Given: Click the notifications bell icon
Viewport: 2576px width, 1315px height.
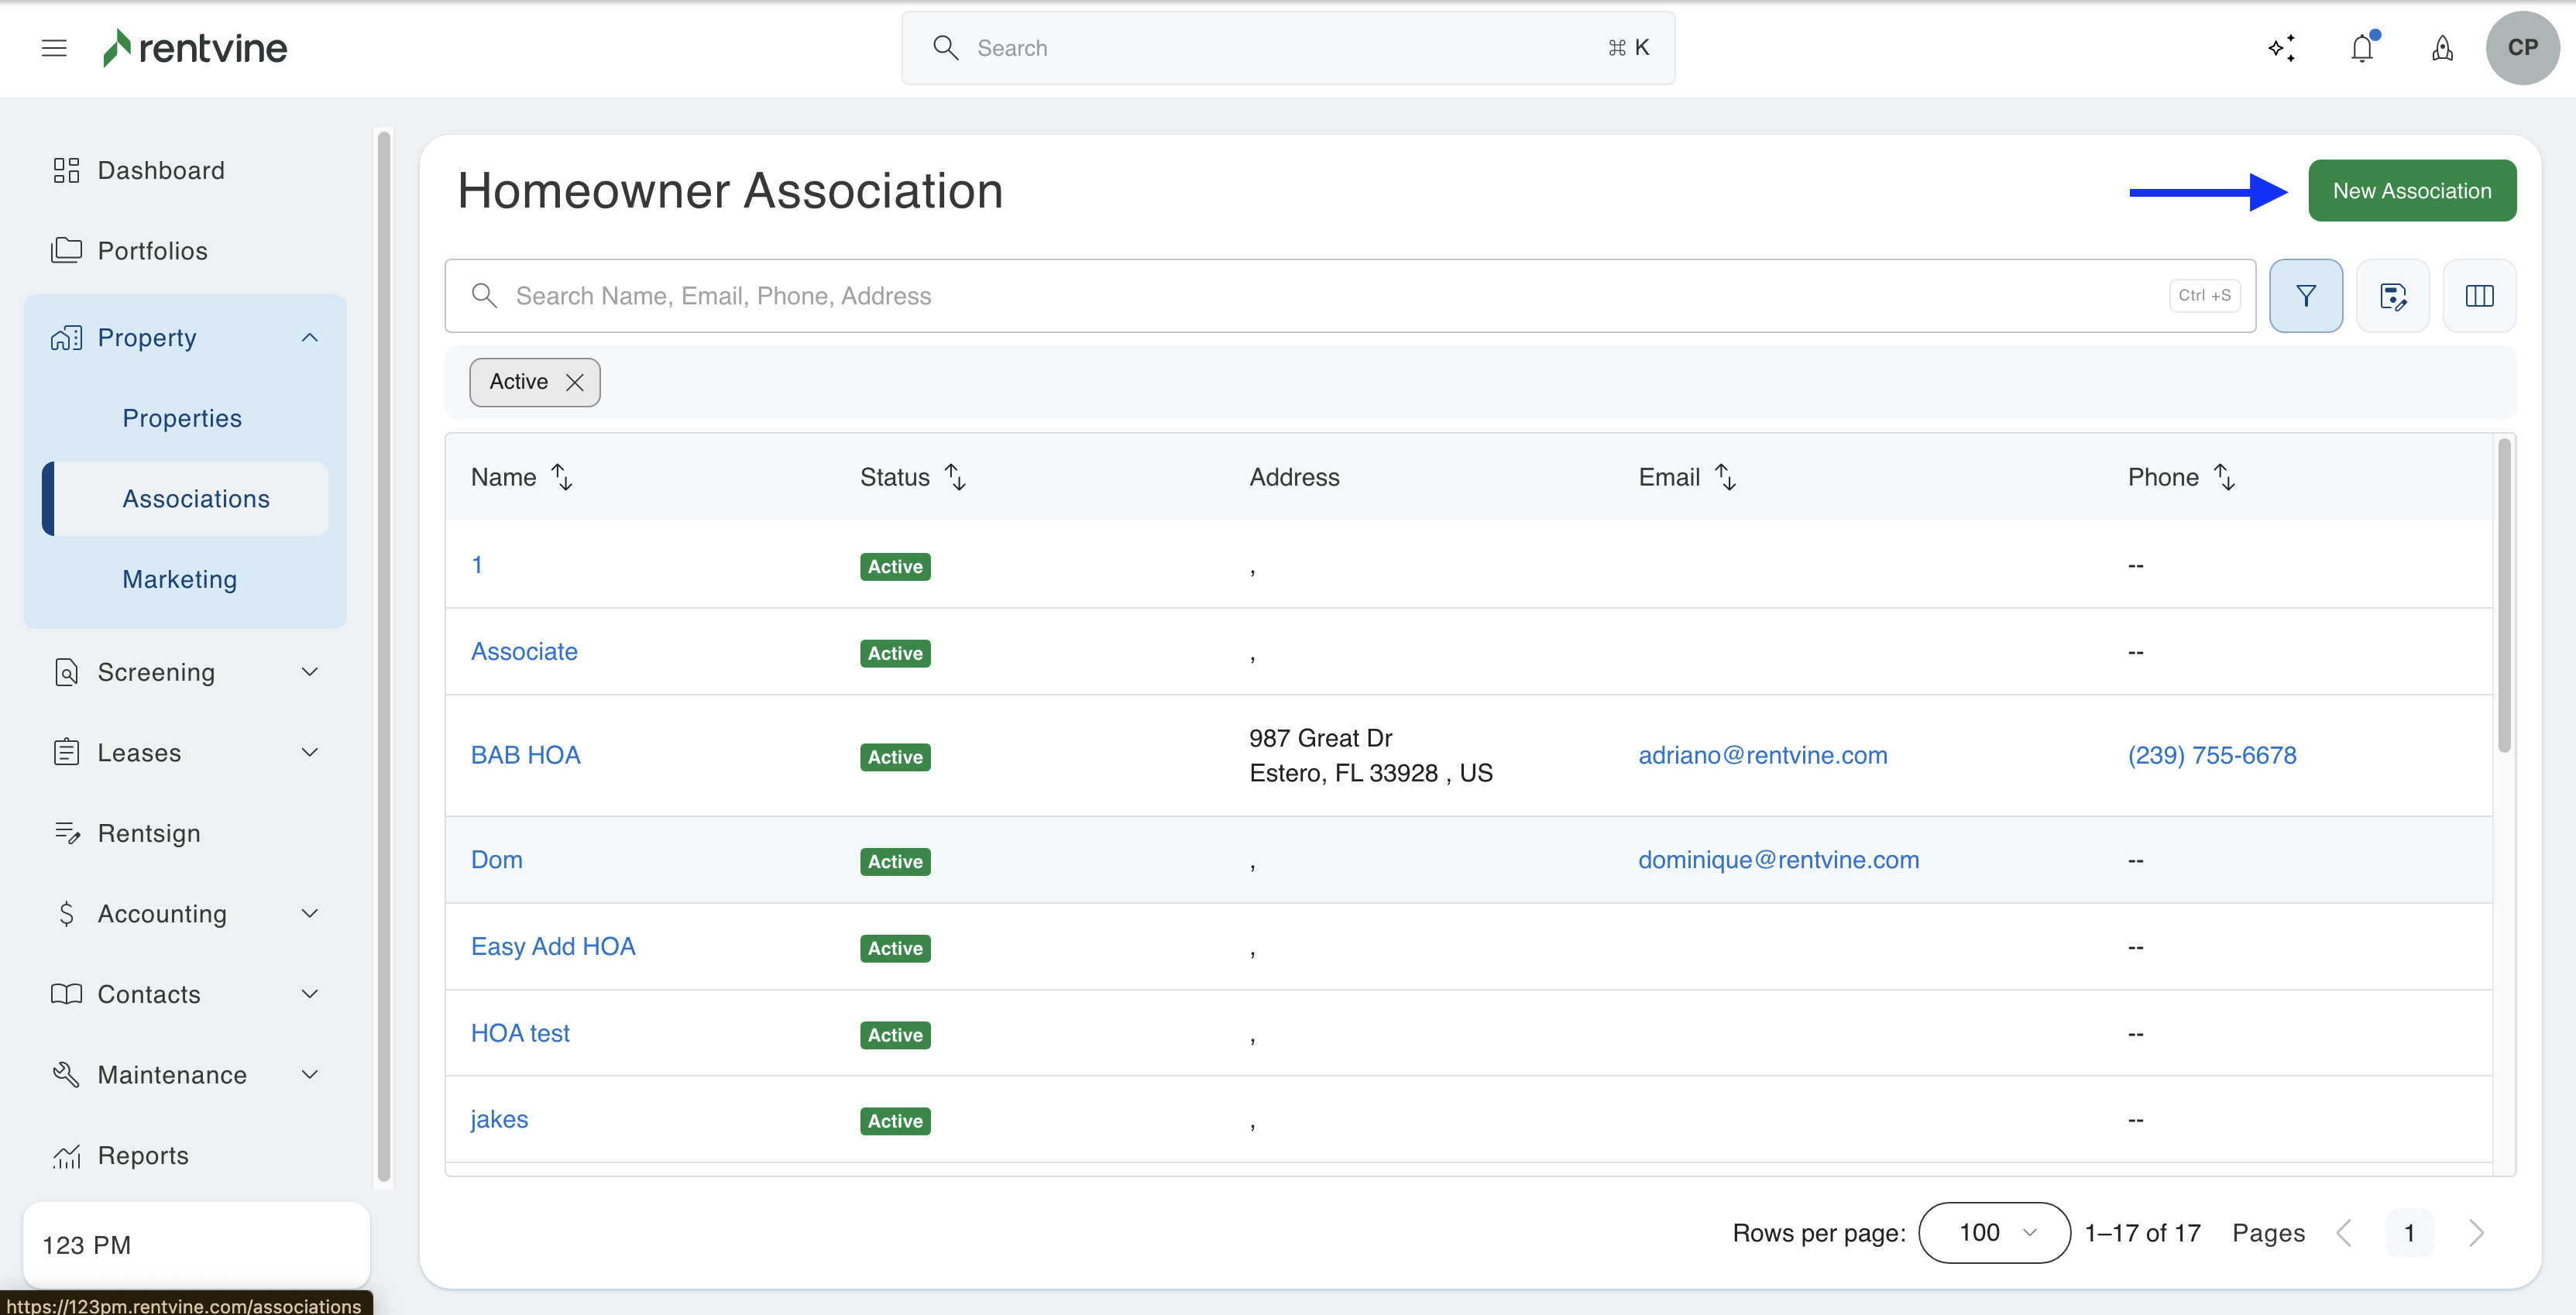Looking at the screenshot, I should (x=2362, y=48).
